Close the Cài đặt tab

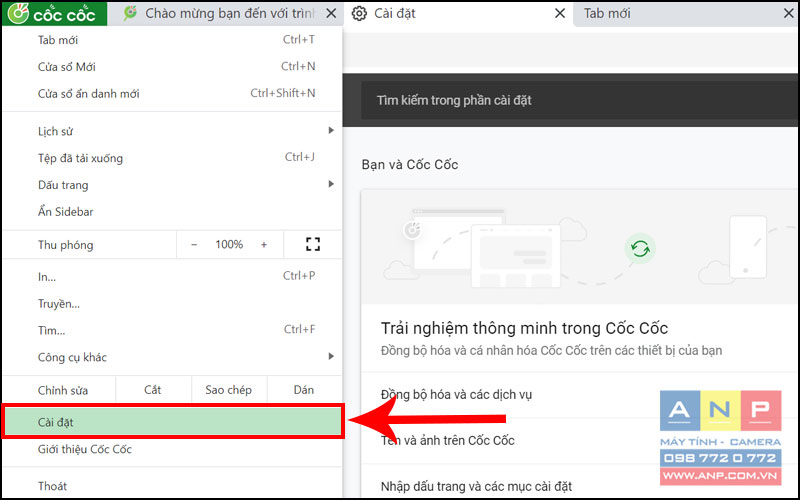(x=560, y=13)
